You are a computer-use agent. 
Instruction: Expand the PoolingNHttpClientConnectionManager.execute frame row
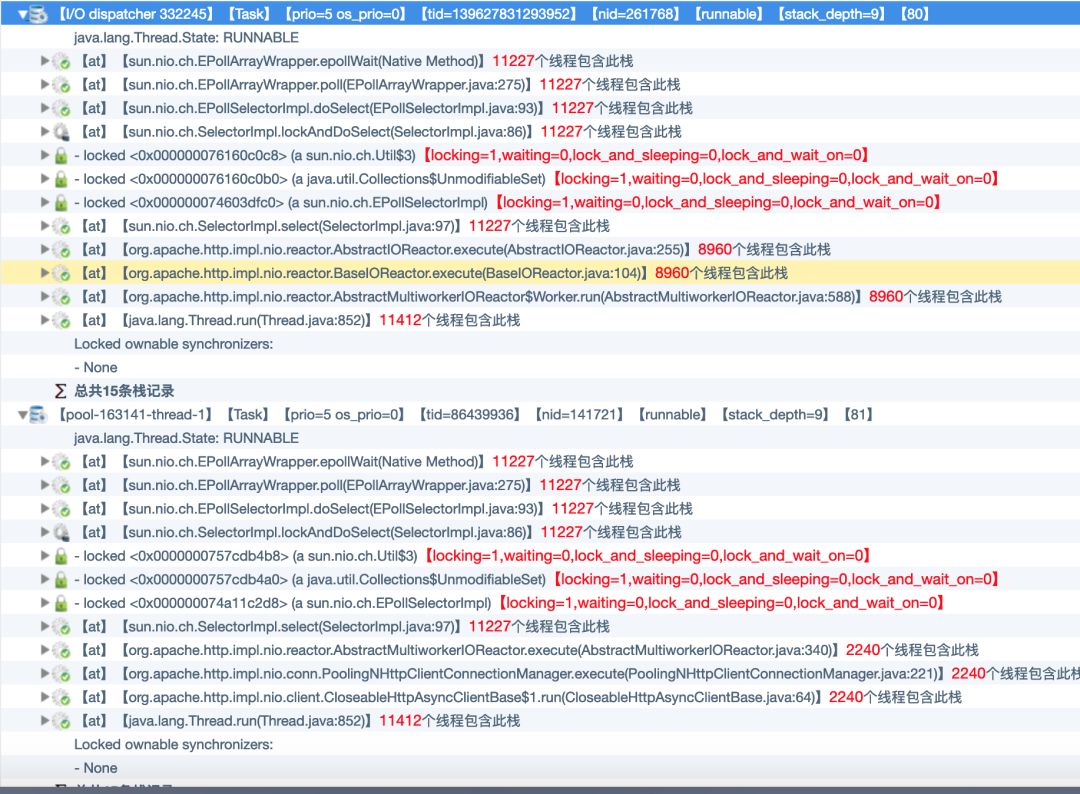pos(45,673)
